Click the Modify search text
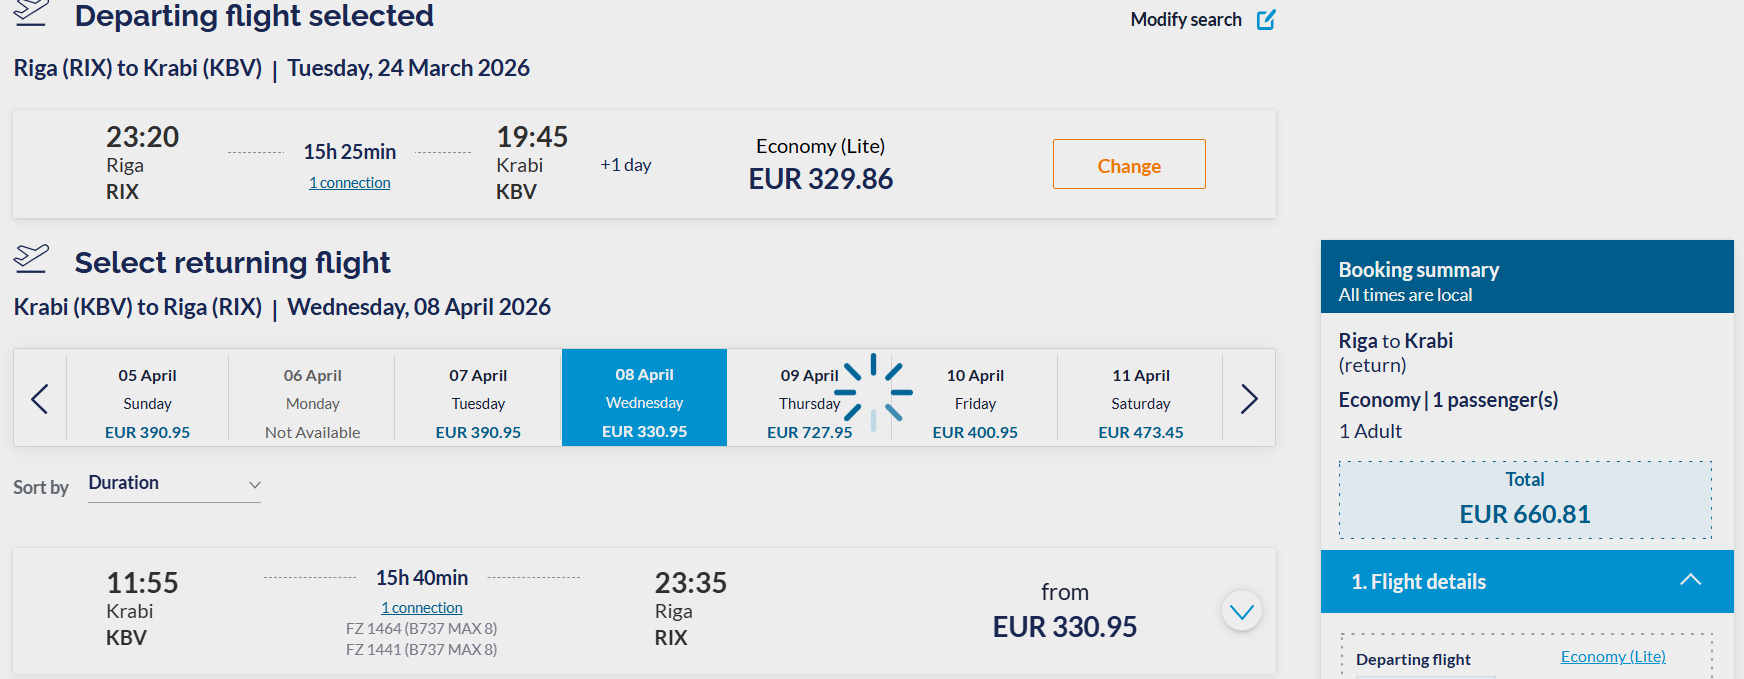Viewport: 1744px width, 679px height. pos(1186,20)
